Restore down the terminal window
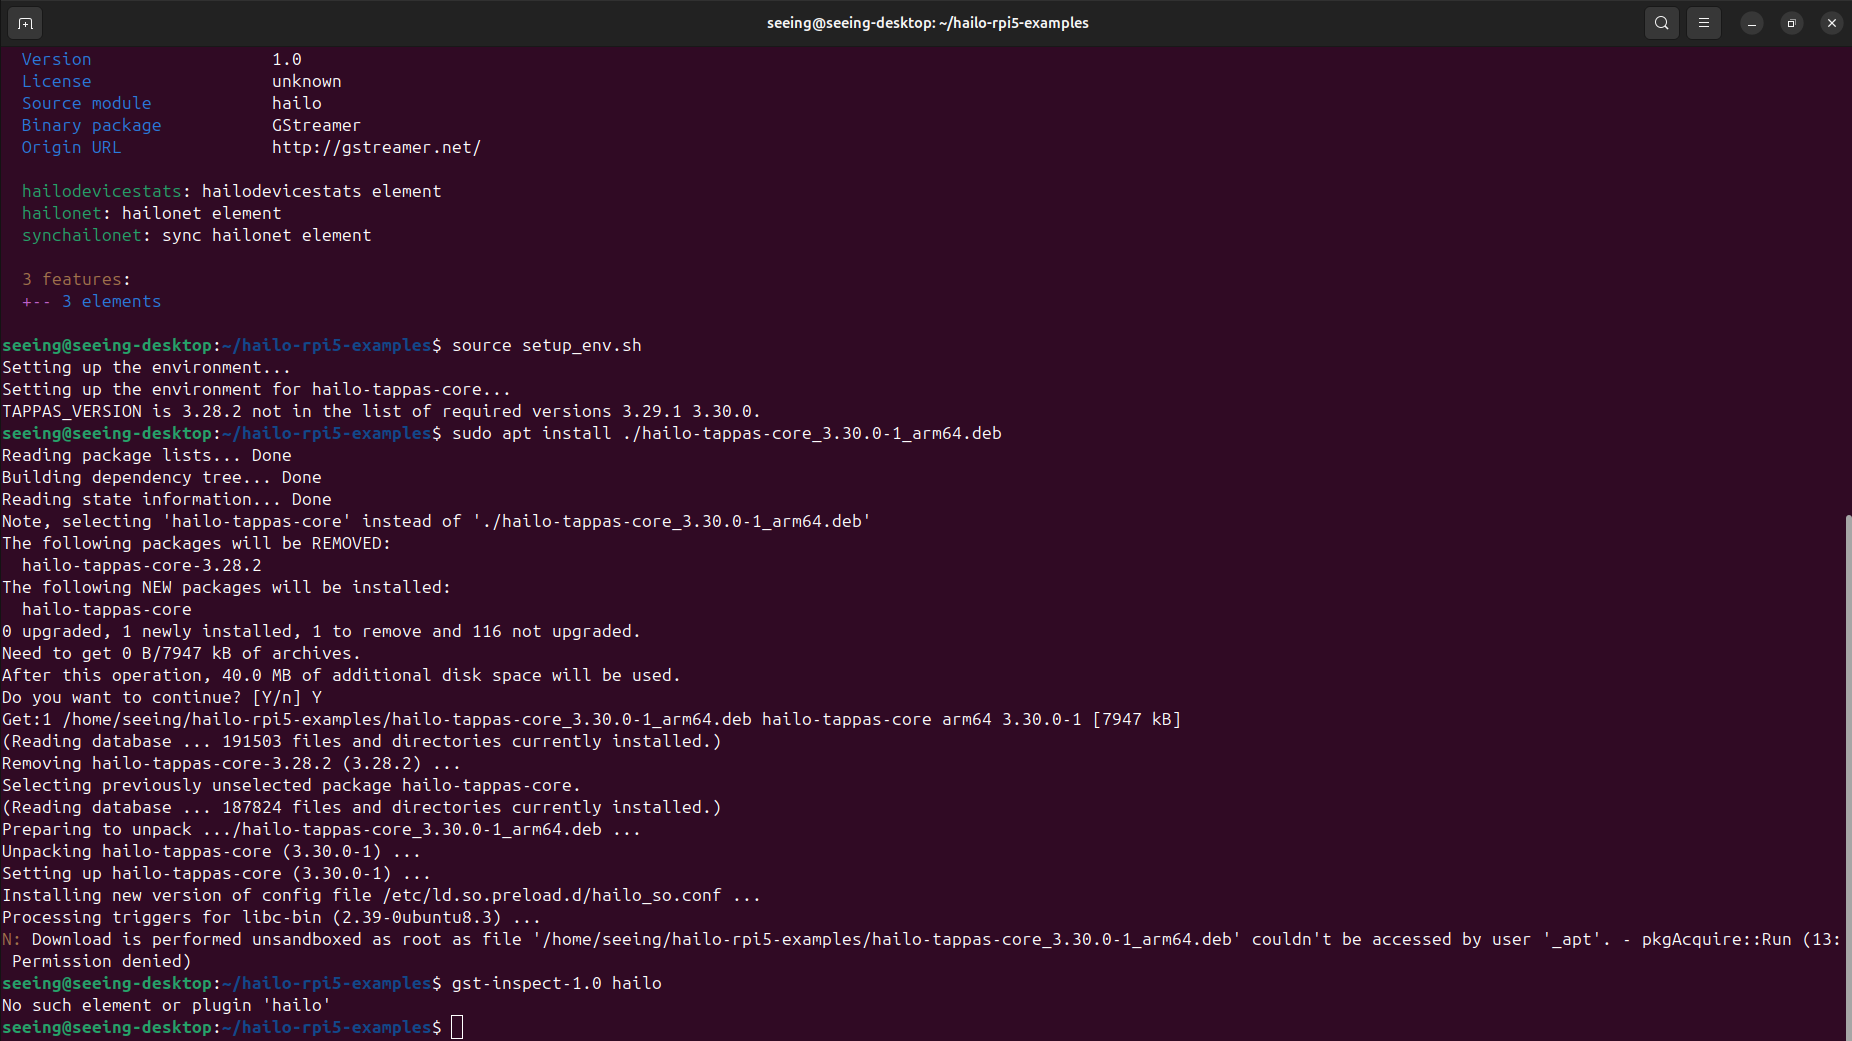Viewport: 1852px width, 1041px height. (1791, 23)
